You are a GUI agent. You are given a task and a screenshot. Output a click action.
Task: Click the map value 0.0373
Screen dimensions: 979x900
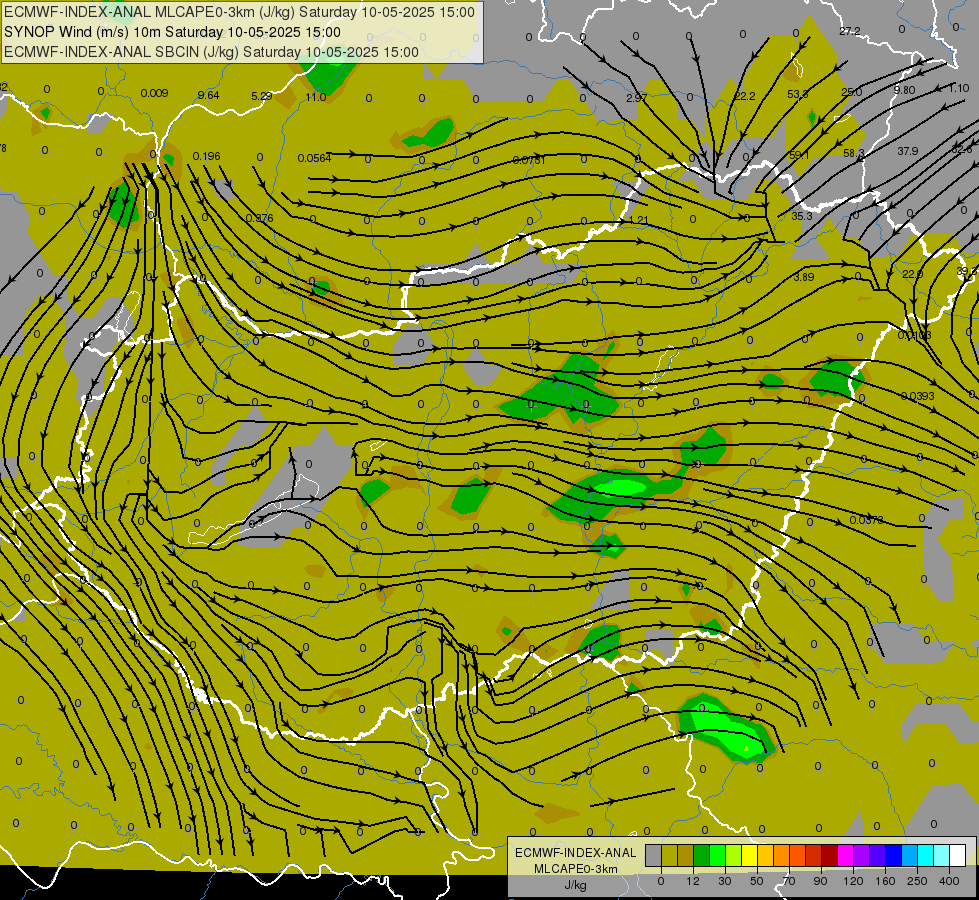pyautogui.click(x=867, y=520)
